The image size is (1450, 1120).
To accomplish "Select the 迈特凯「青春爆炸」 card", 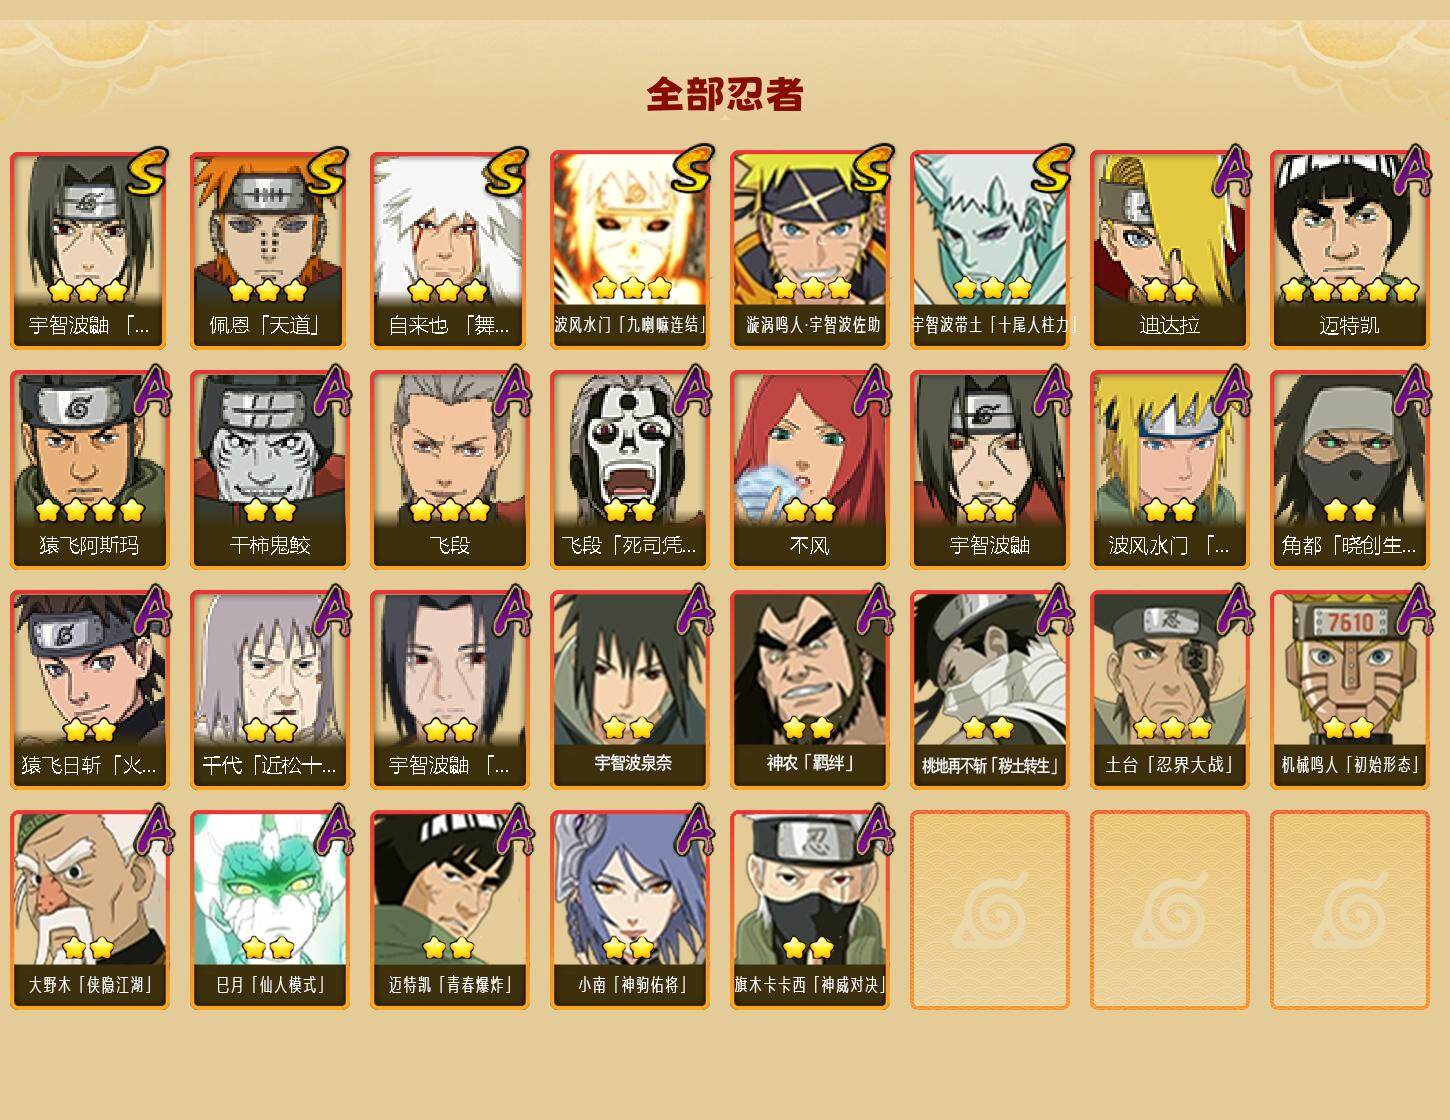I will [x=449, y=910].
